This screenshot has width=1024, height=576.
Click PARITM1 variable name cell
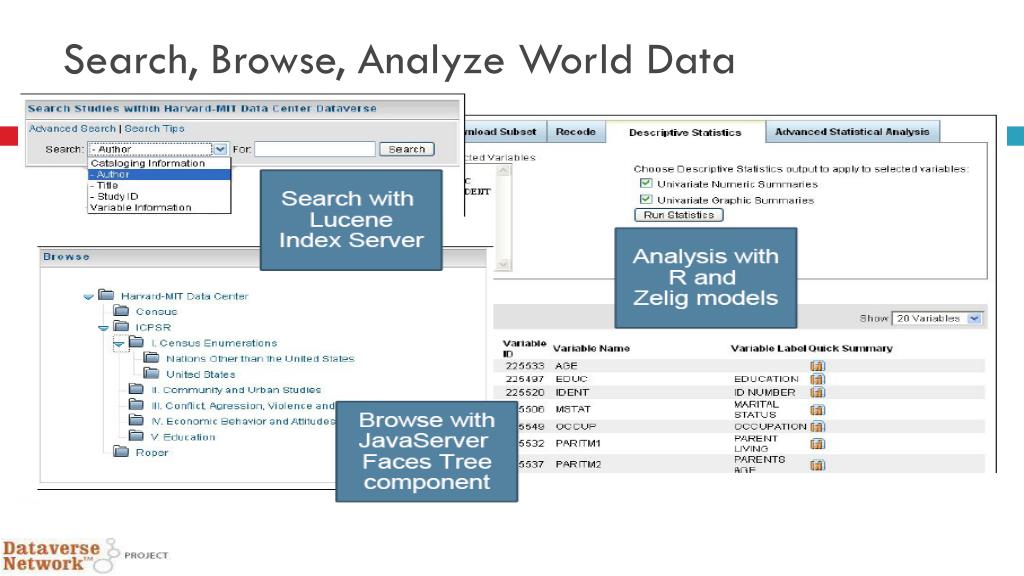pos(577,443)
